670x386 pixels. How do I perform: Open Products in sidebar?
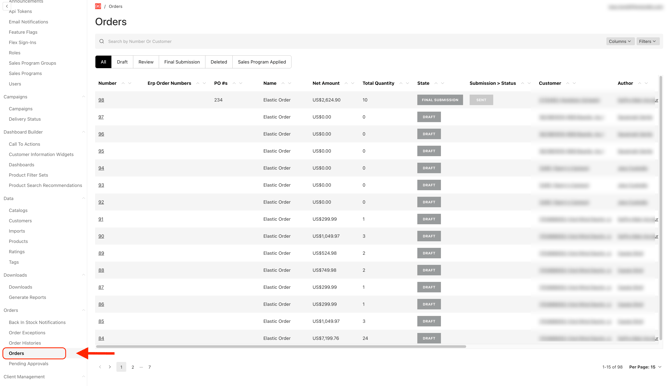pos(18,242)
